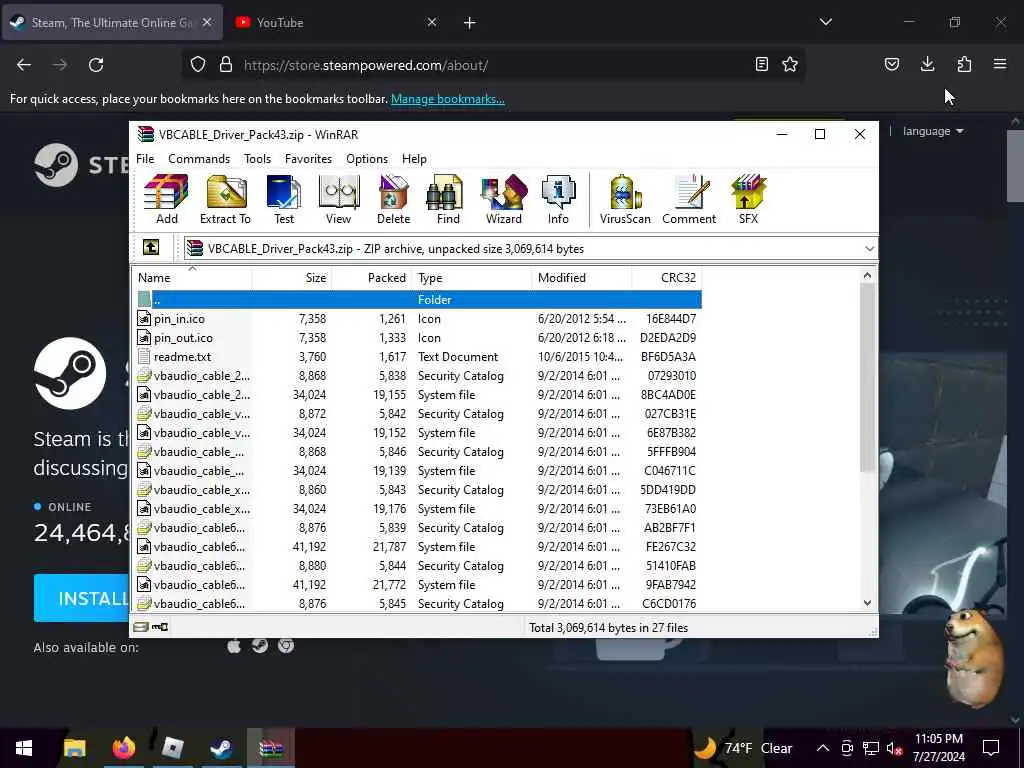The height and width of the screenshot is (768, 1024).
Task: Open Roblox from the taskbar
Action: 172,748
